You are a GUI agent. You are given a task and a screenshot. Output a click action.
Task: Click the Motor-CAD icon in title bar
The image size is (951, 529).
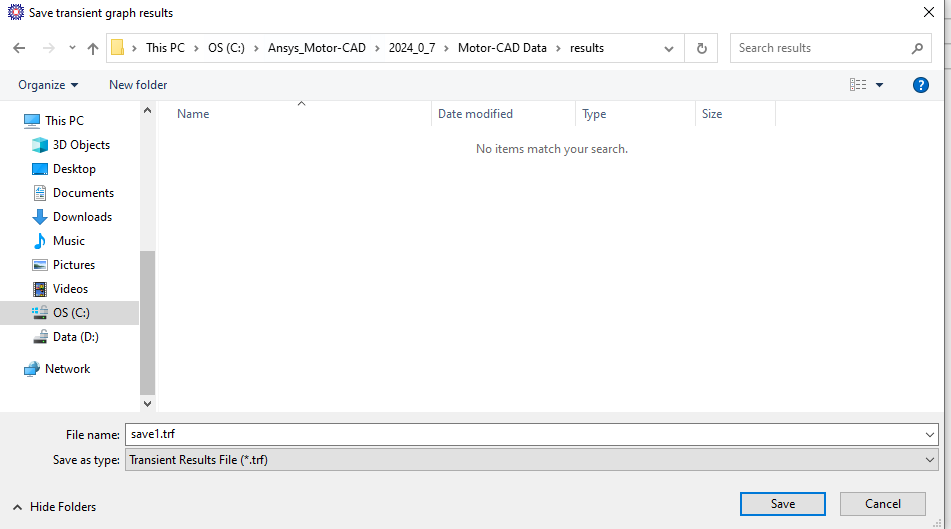coord(16,12)
